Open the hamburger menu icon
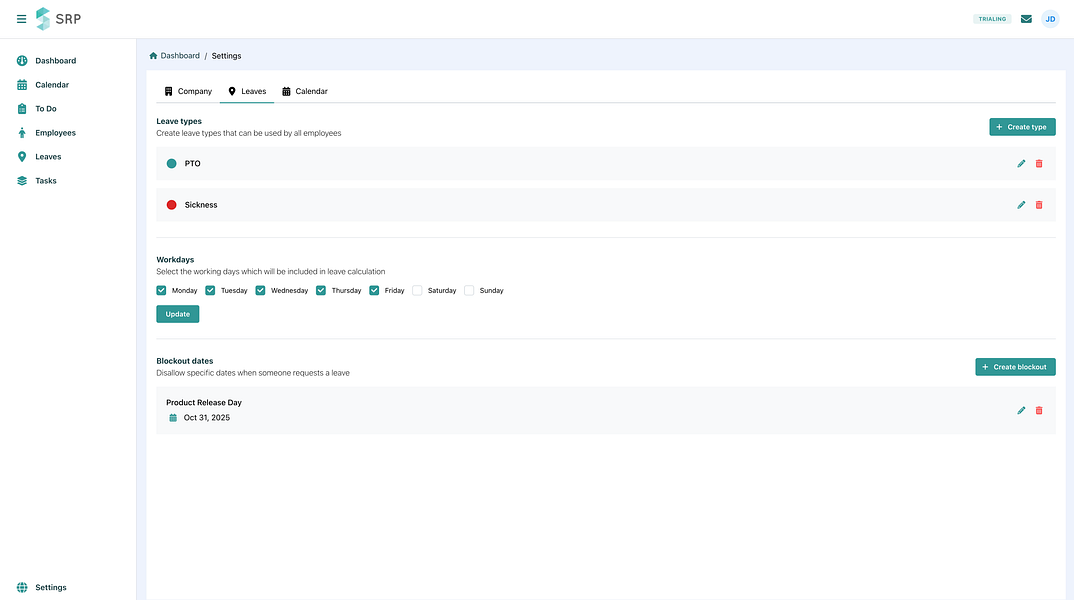1074x600 pixels. pos(21,19)
